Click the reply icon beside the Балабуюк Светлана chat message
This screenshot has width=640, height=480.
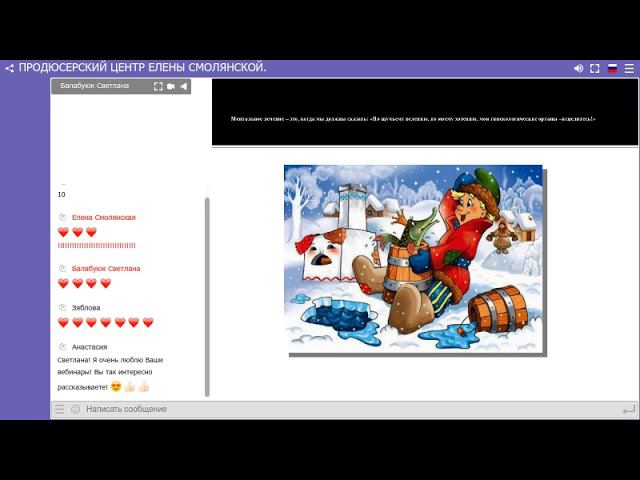coord(62,268)
